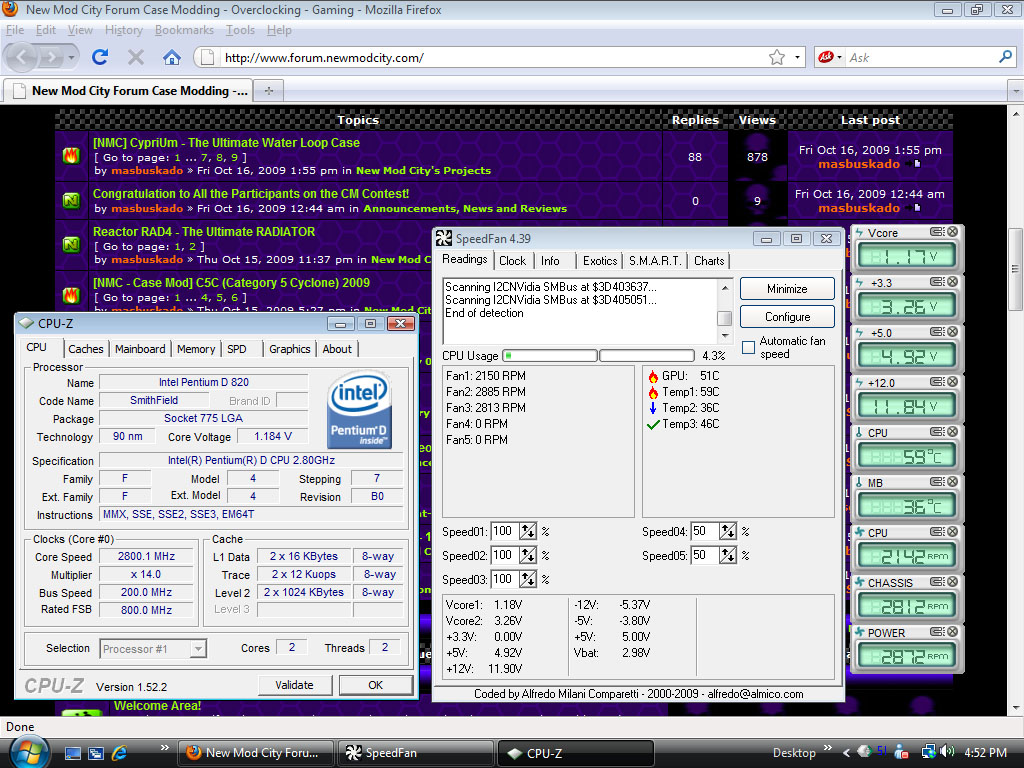Click SpeedFan log scroll down arrow

(725, 336)
